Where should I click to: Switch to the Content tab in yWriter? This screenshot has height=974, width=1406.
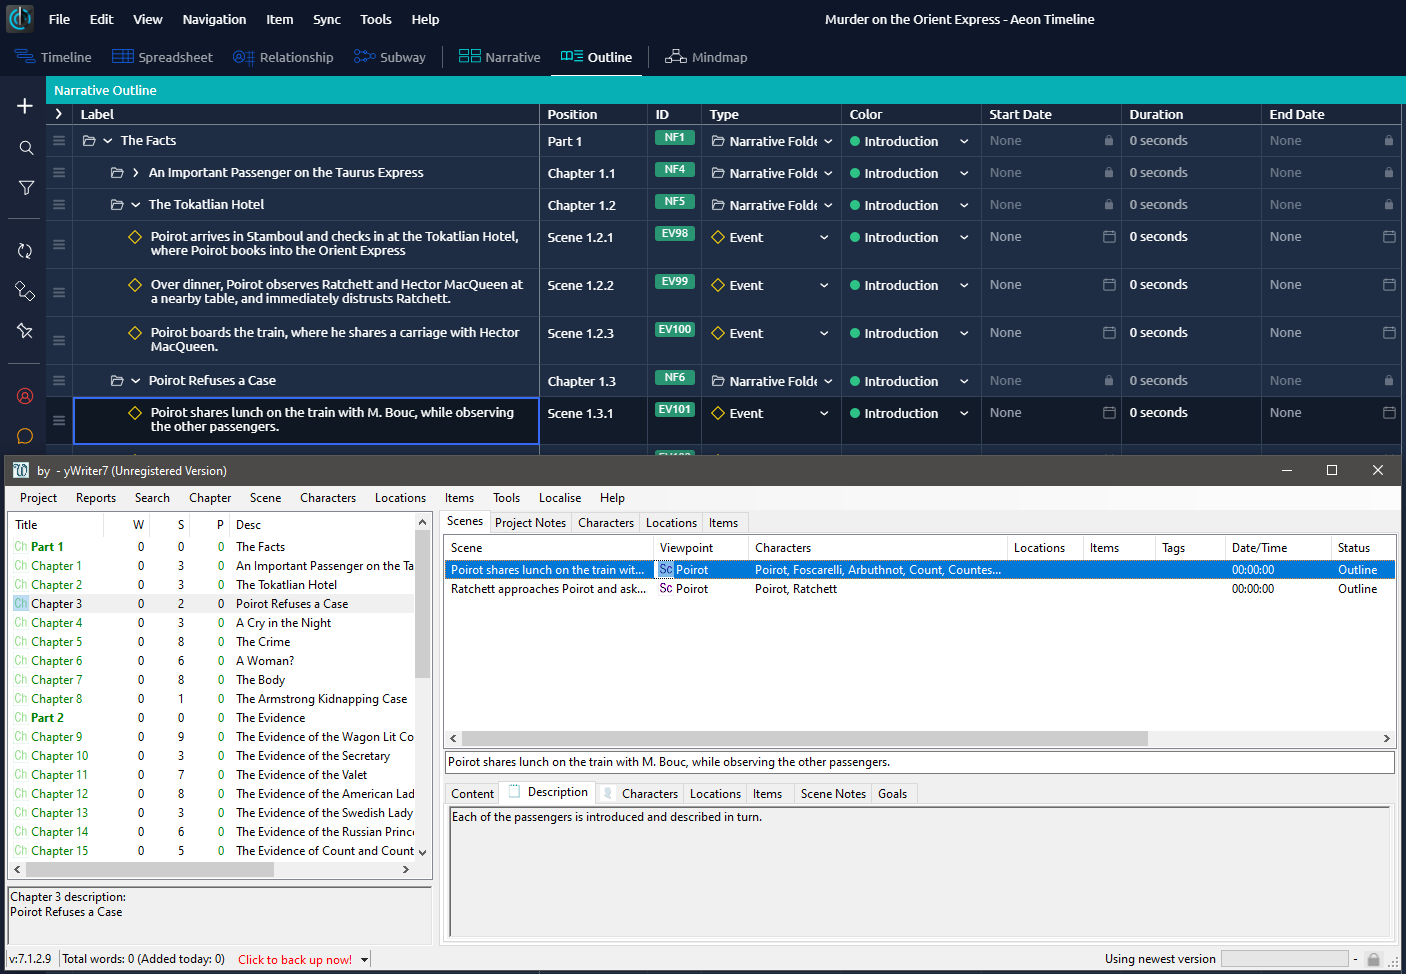pos(472,794)
